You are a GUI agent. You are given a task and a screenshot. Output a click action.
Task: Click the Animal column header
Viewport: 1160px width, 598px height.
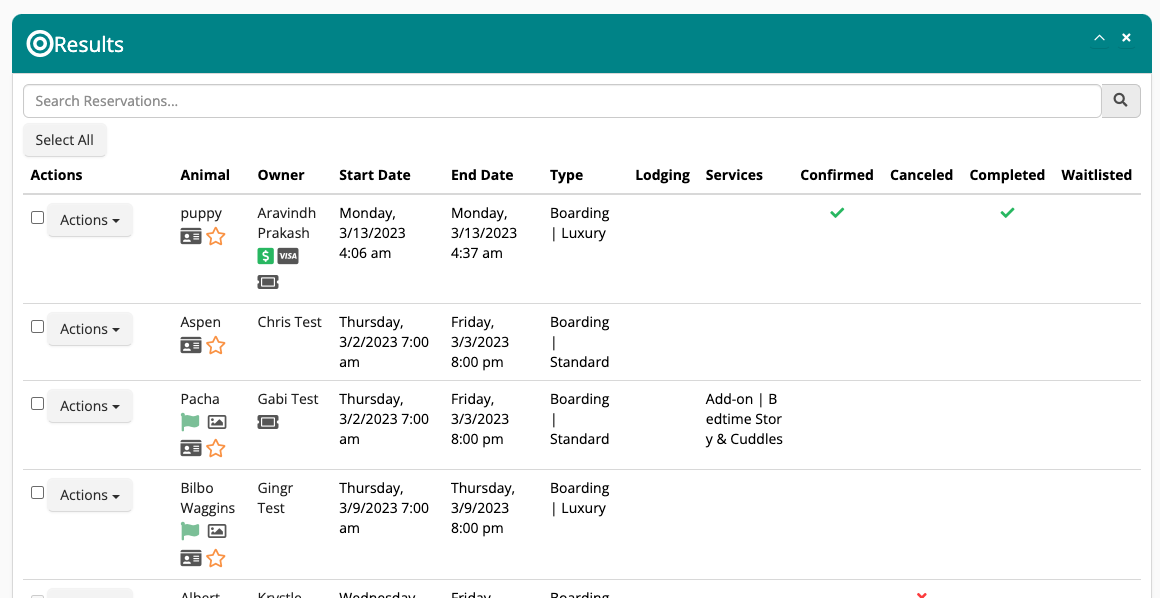[205, 175]
